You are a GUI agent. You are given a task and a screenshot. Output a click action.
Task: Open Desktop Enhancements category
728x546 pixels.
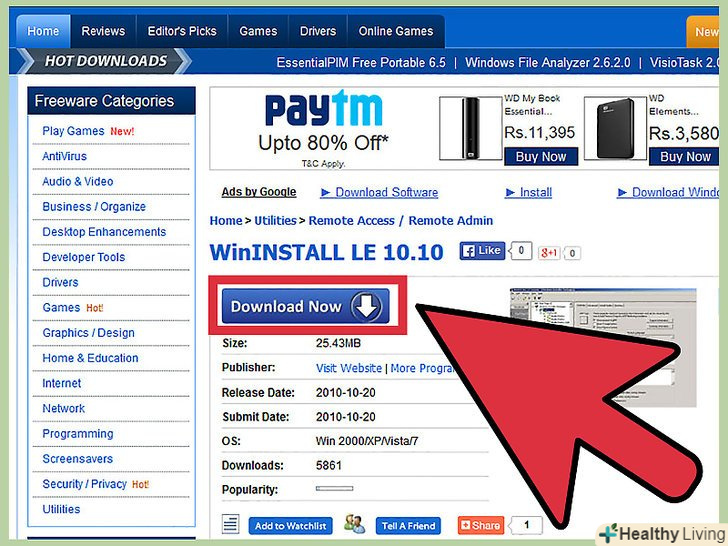(104, 232)
